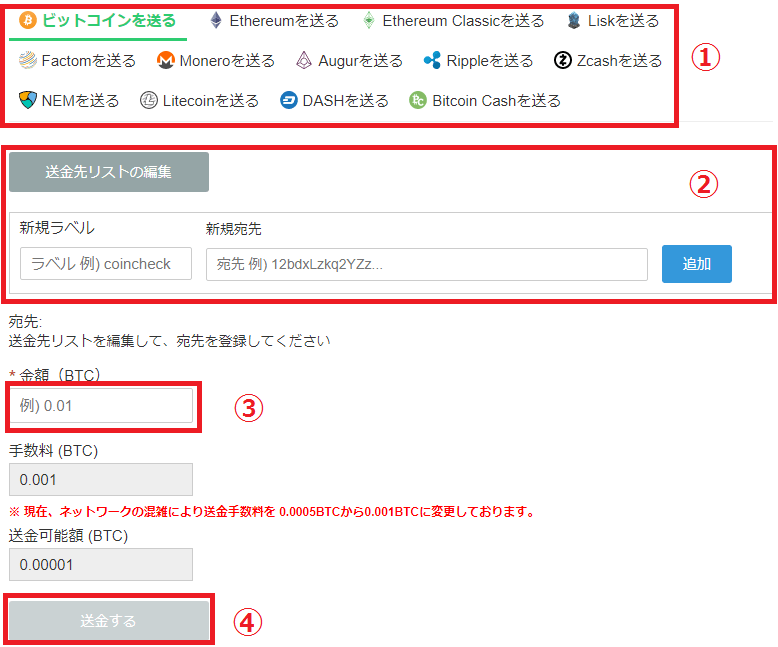The height and width of the screenshot is (647, 778).
Task: Select the Bitcoin Cashを送る tab
Action: [x=485, y=100]
